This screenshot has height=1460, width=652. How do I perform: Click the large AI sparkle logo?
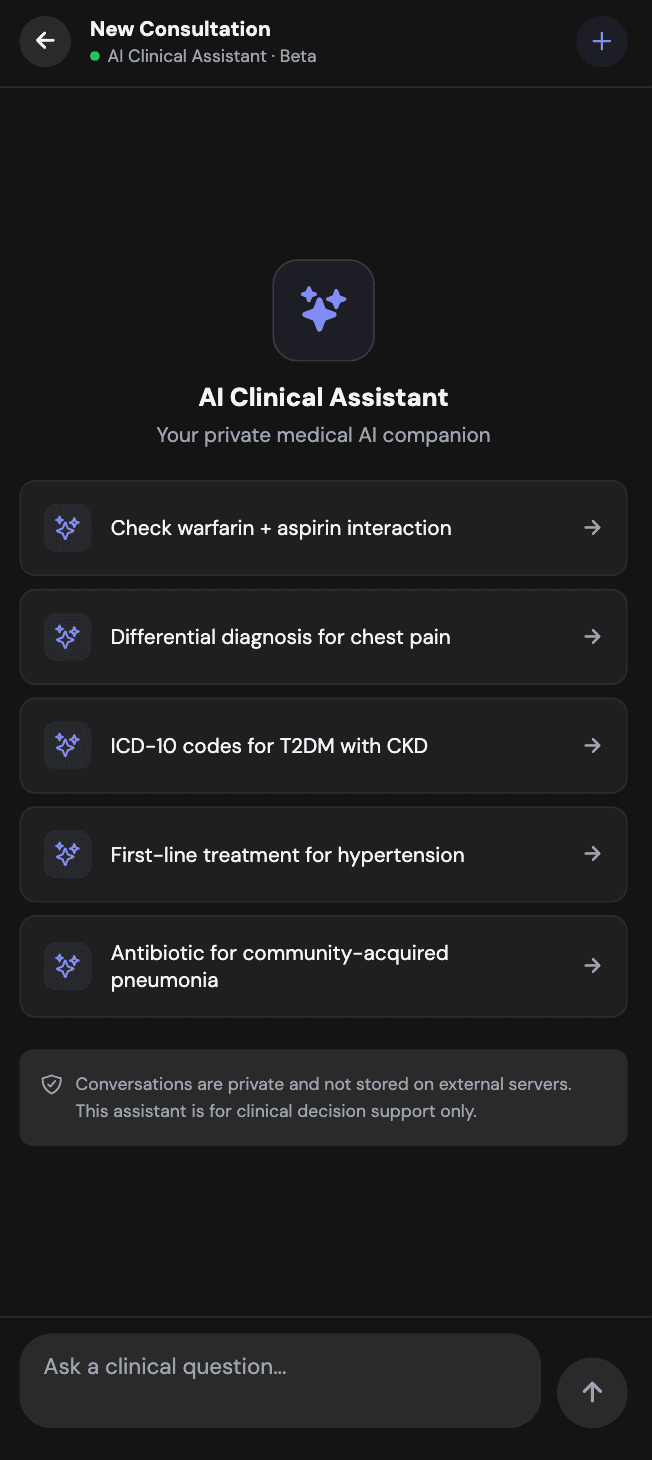(x=323, y=310)
